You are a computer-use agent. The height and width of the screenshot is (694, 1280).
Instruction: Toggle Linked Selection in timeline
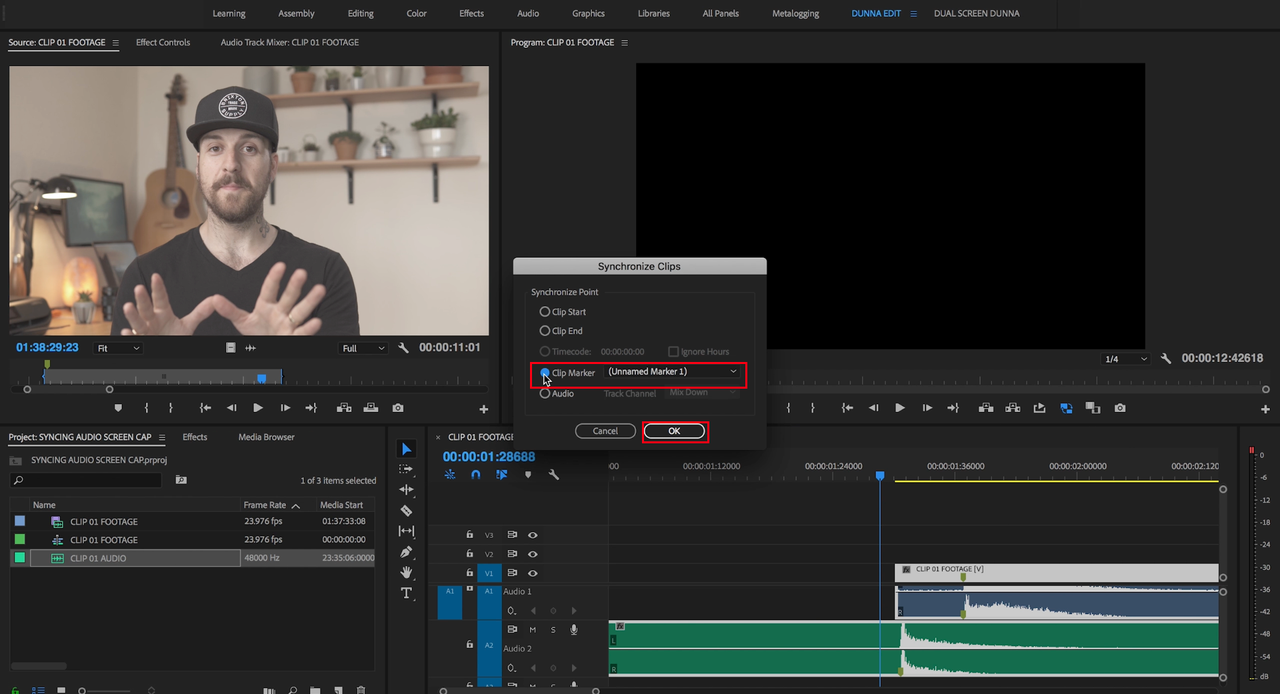502,475
